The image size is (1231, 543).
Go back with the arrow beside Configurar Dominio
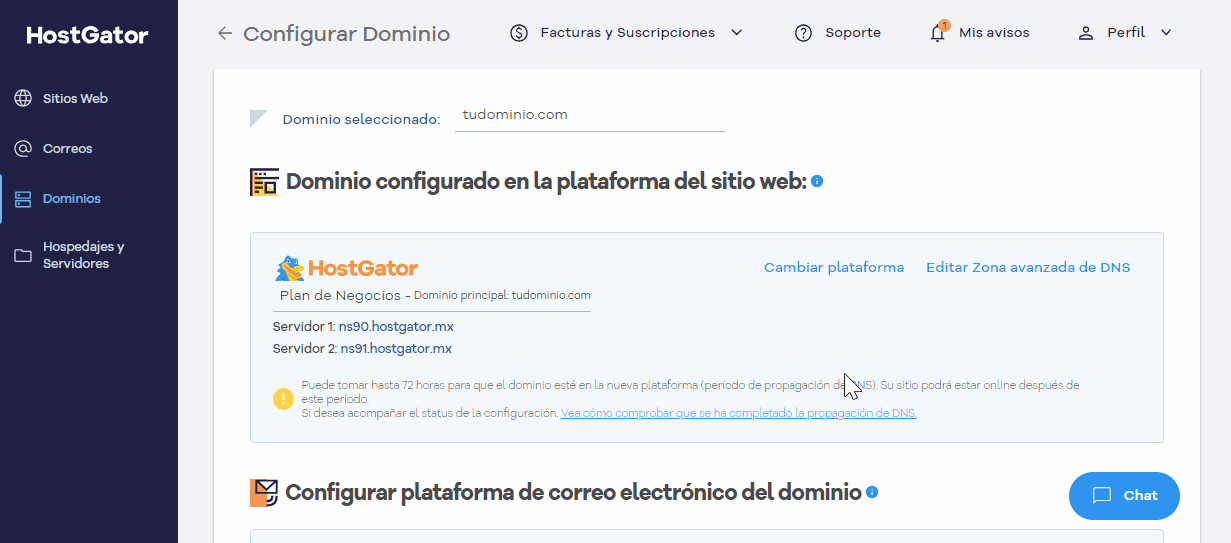[x=224, y=33]
